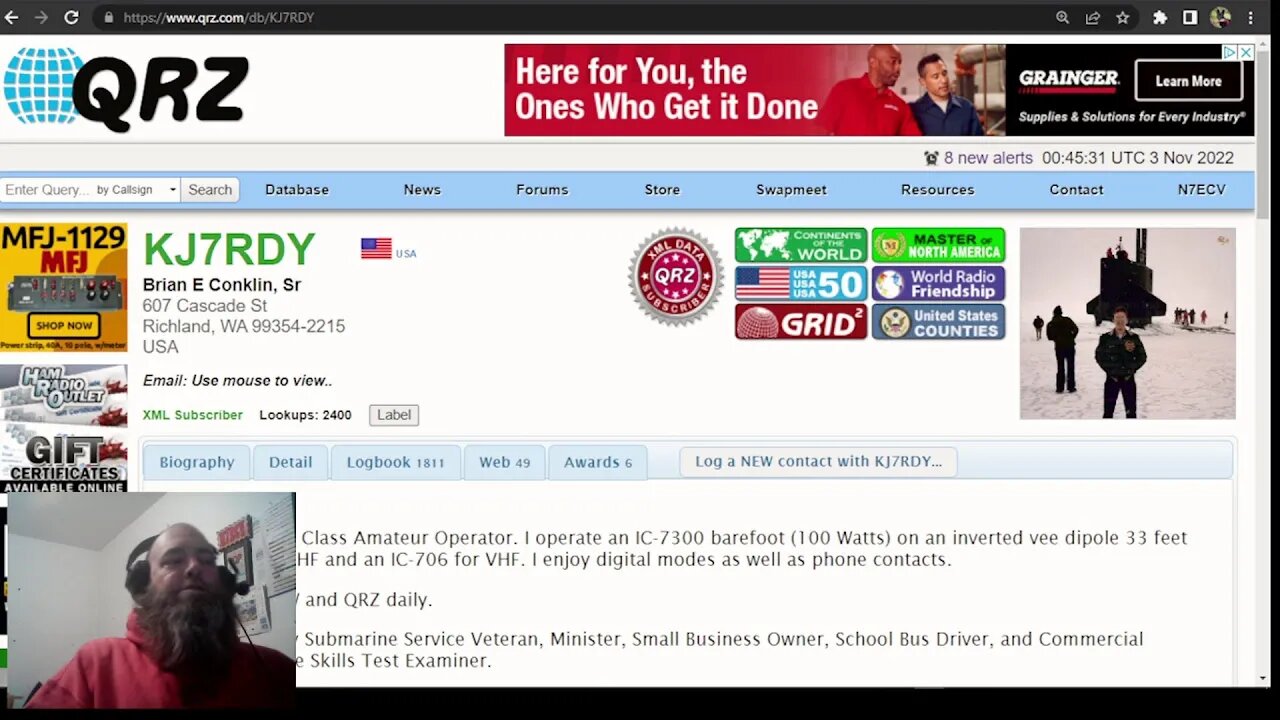This screenshot has width=1280, height=720.
Task: Open the Swapmeet menu
Action: [791, 189]
